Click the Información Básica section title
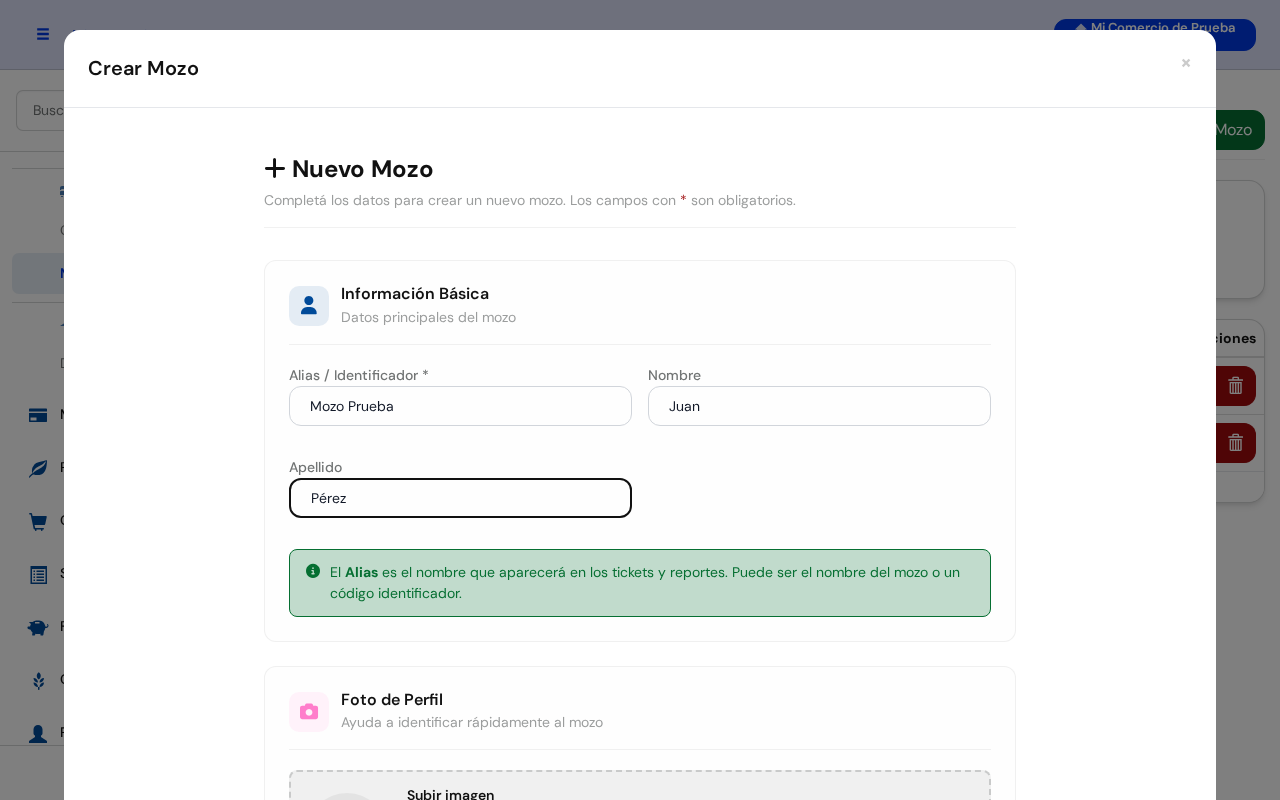Image resolution: width=1280 pixels, height=800 pixels. click(x=415, y=294)
